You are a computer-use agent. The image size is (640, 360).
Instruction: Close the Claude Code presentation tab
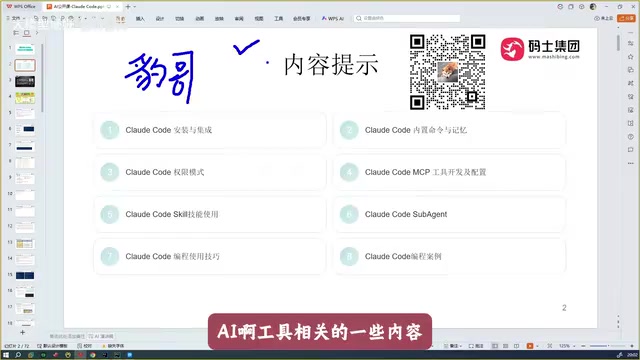118,7
